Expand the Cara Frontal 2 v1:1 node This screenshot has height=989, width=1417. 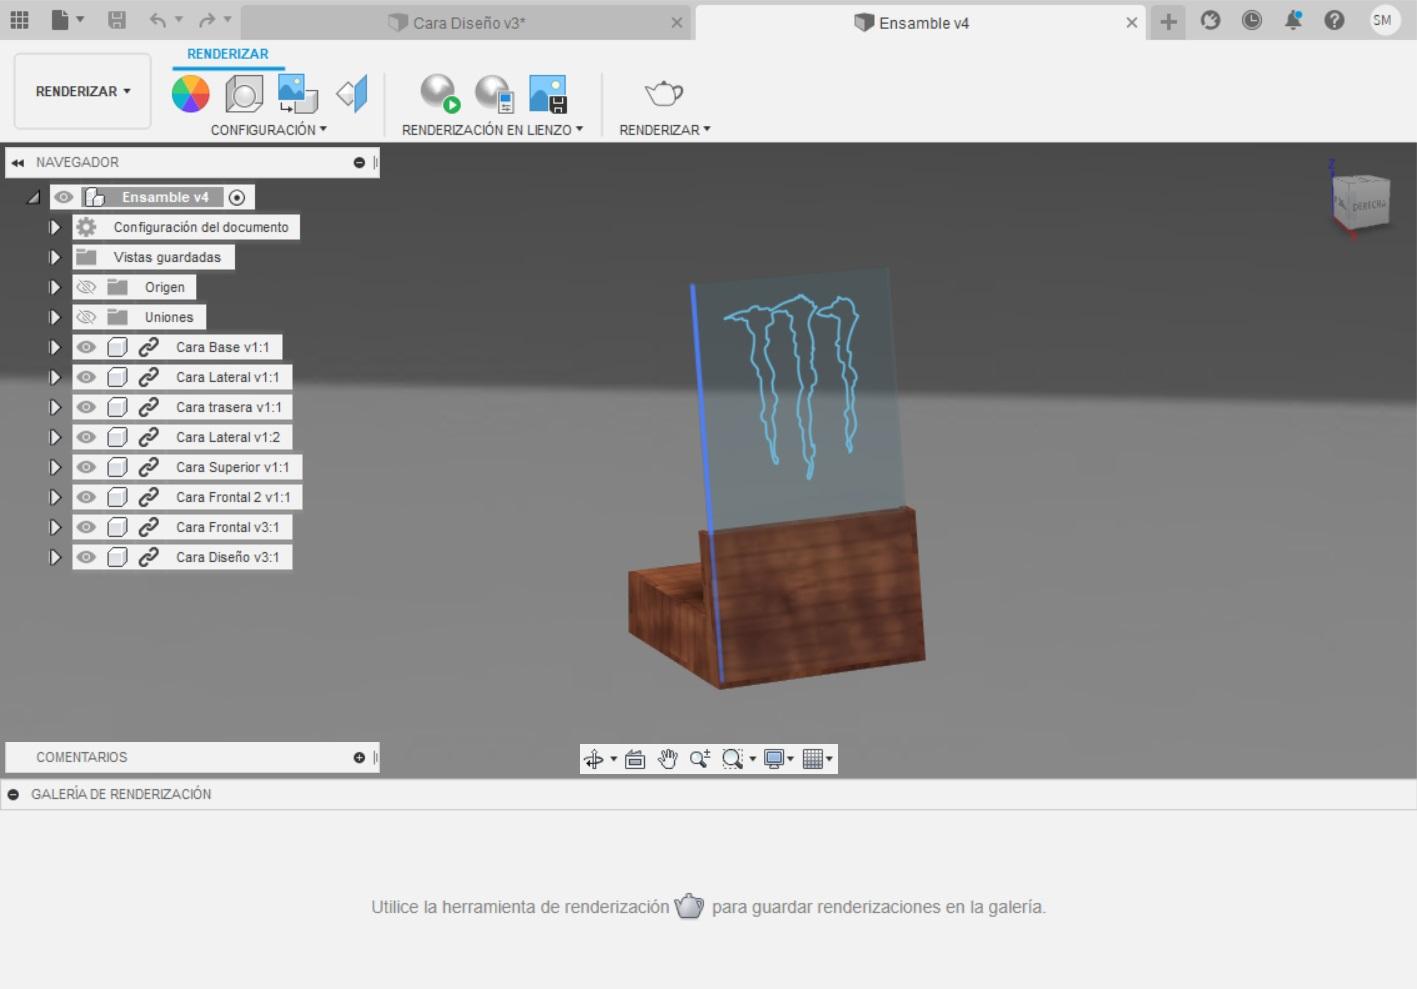[x=55, y=497]
